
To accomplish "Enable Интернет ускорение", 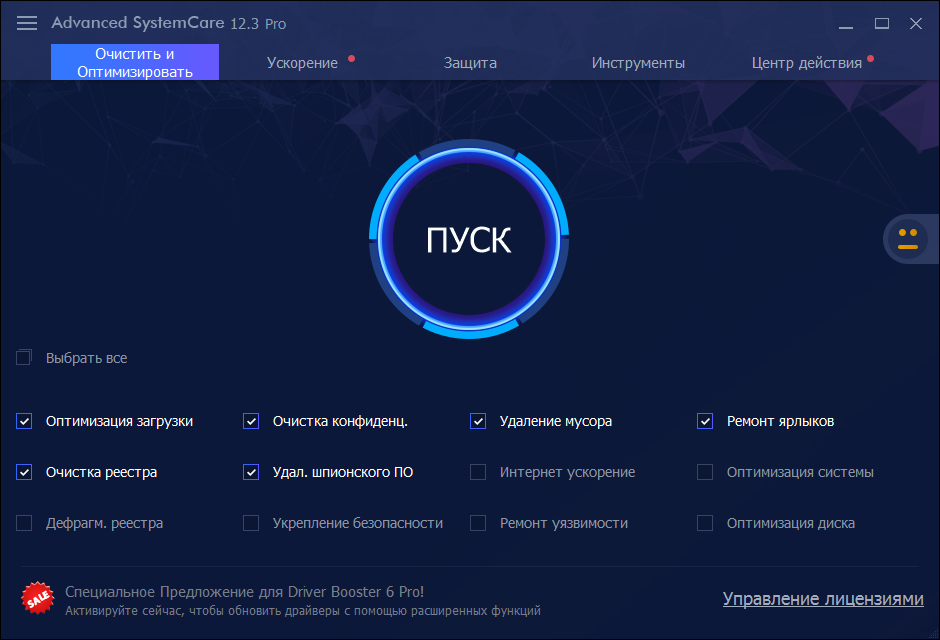I will click(x=477, y=471).
